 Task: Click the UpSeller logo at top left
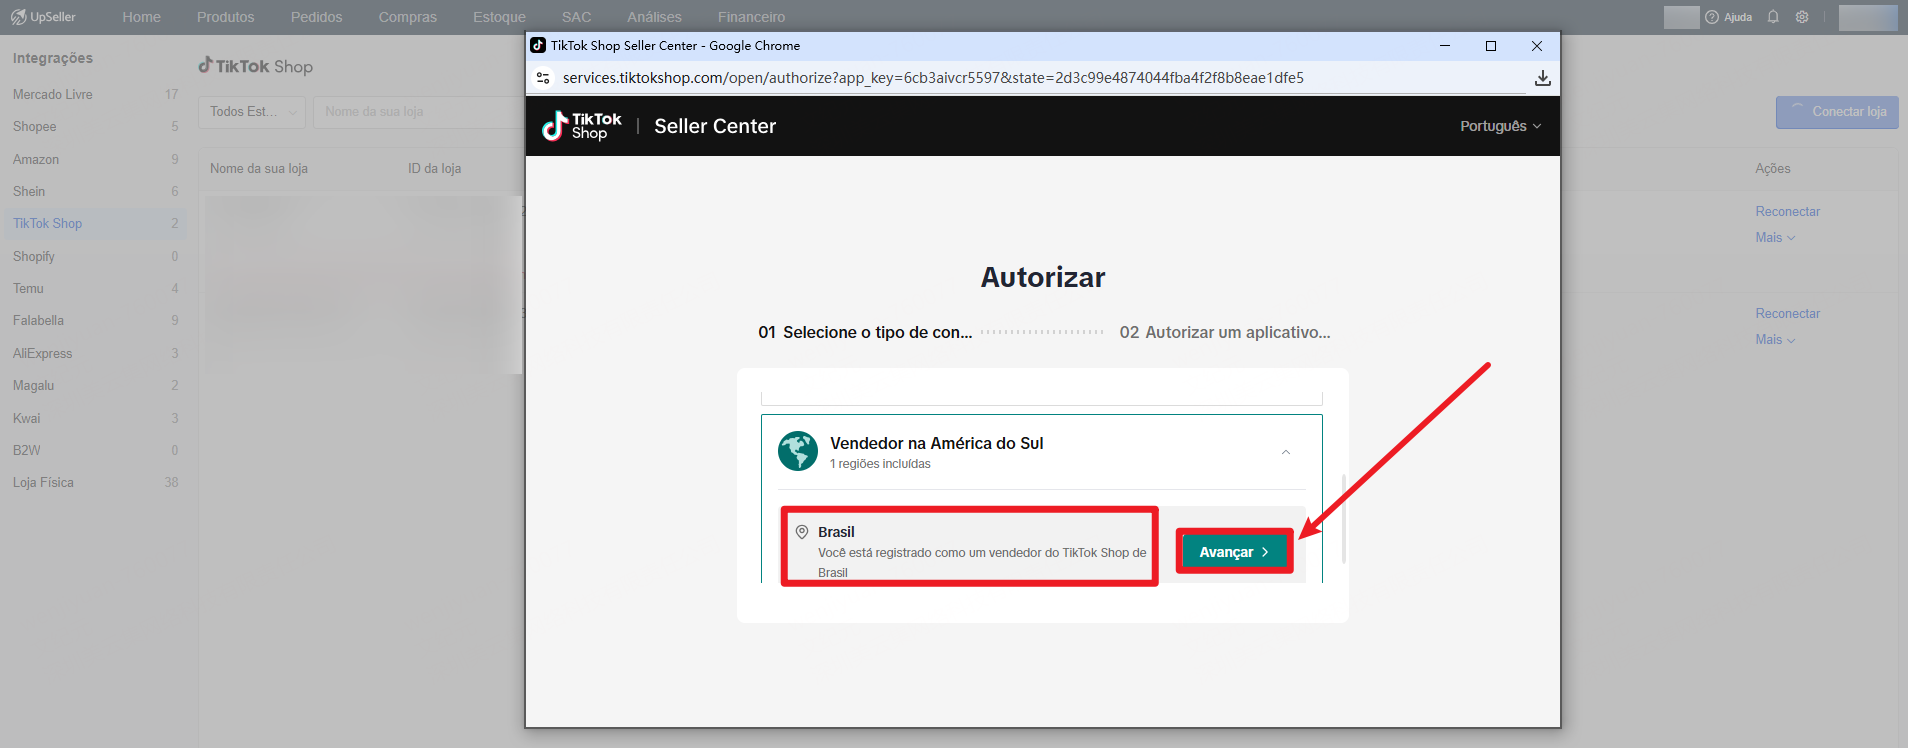point(43,17)
